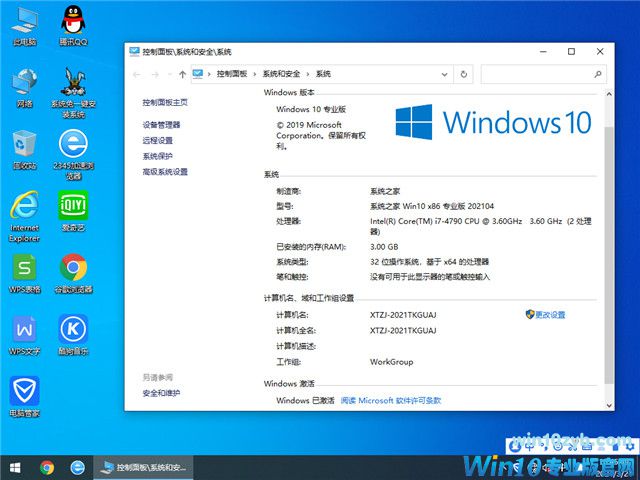640x480 pixels.
Task: Click the WorkGroup value text
Action: click(391, 362)
